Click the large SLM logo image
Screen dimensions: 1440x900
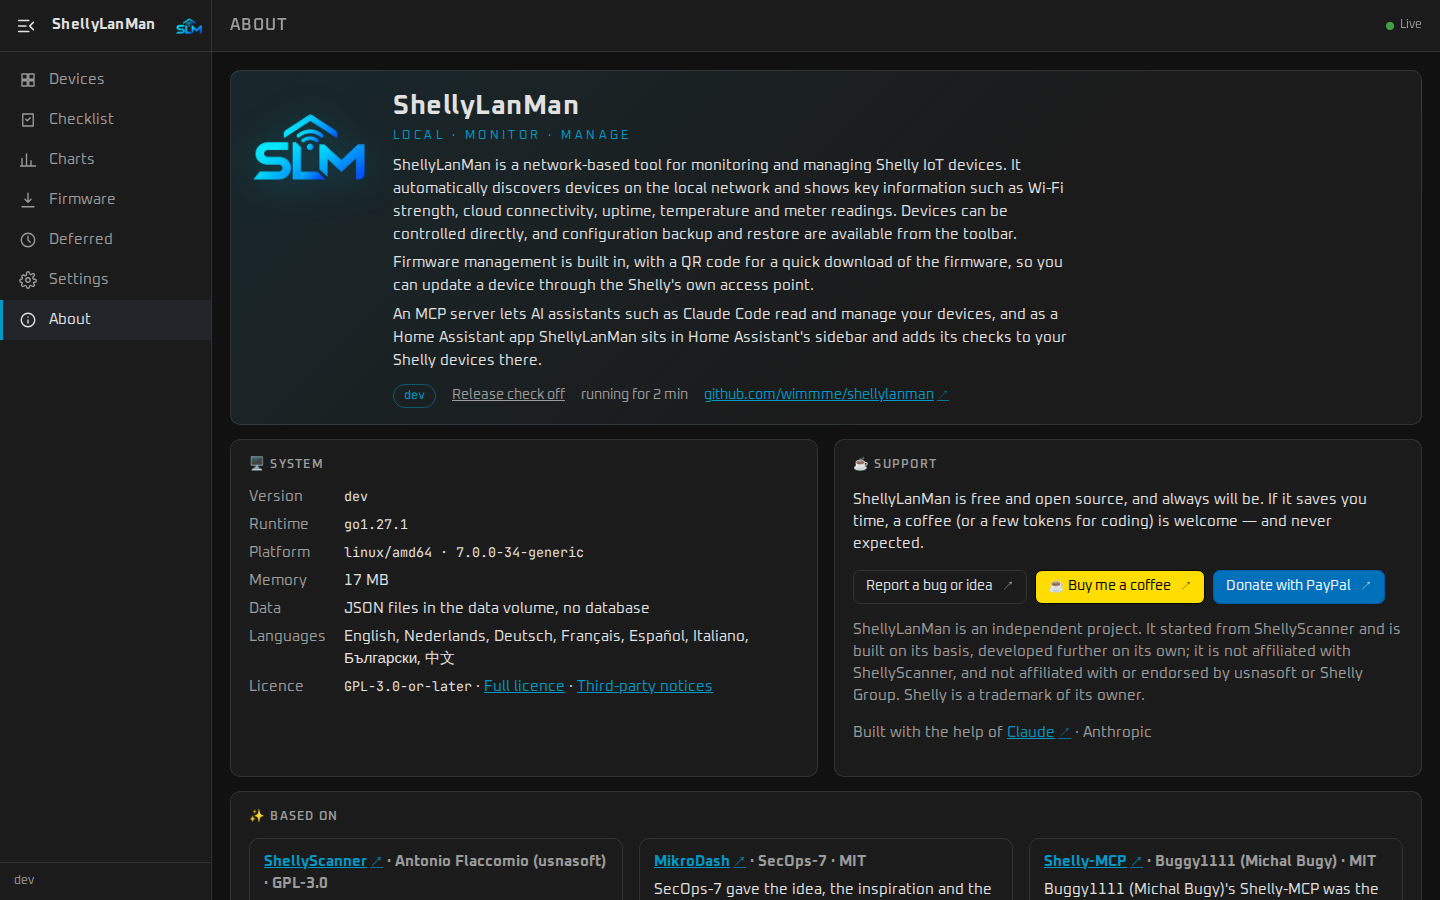point(310,147)
